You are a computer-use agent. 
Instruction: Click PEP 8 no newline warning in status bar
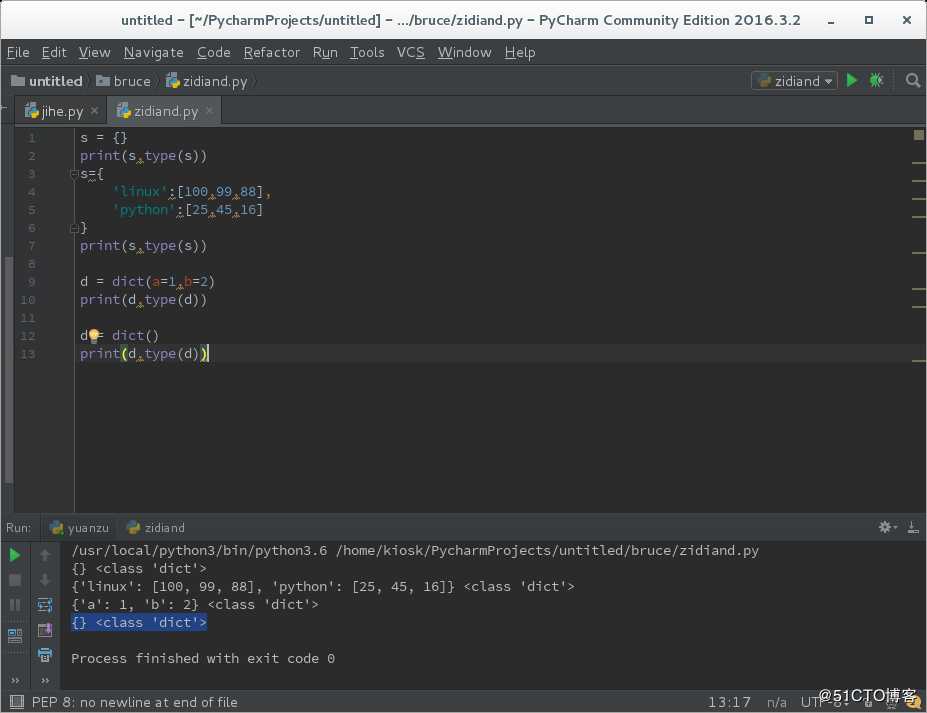point(134,702)
